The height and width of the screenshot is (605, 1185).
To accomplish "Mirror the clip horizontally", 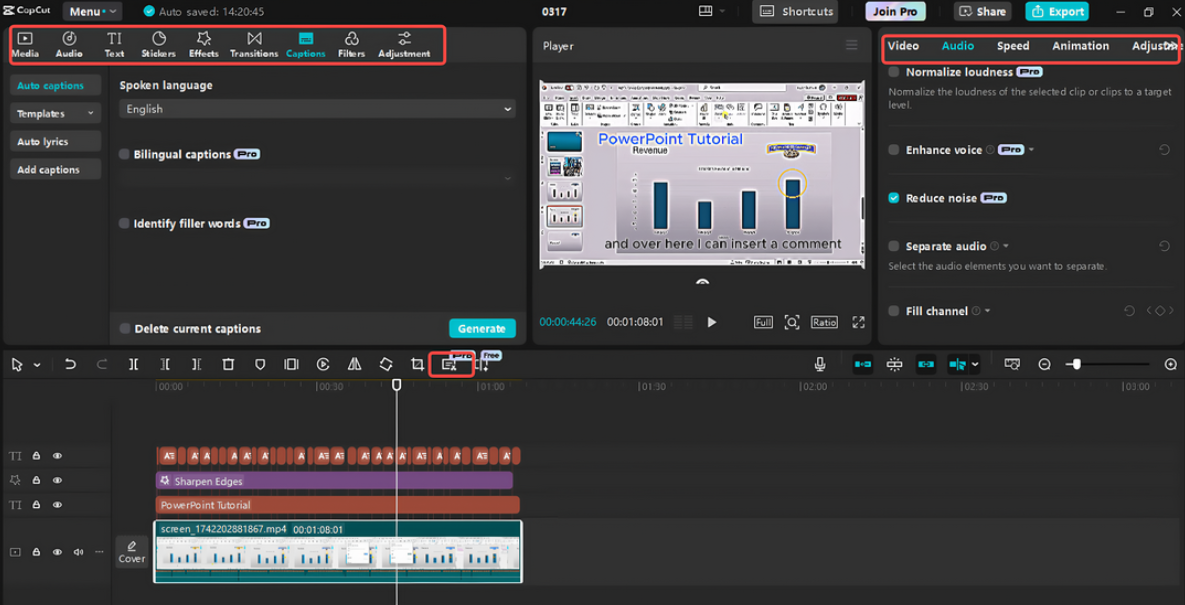I will point(354,365).
